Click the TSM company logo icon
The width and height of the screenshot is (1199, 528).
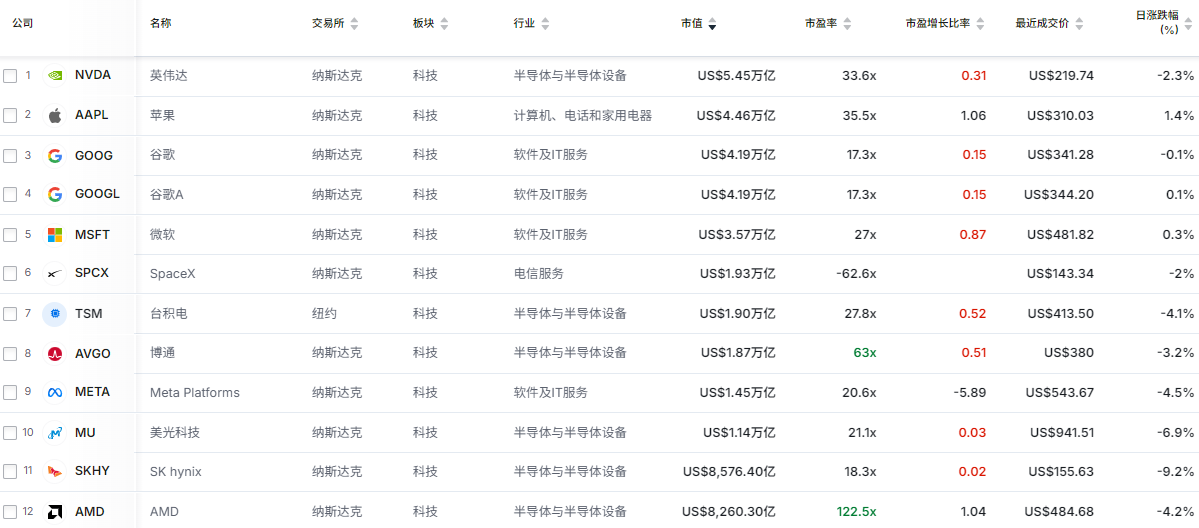point(55,314)
